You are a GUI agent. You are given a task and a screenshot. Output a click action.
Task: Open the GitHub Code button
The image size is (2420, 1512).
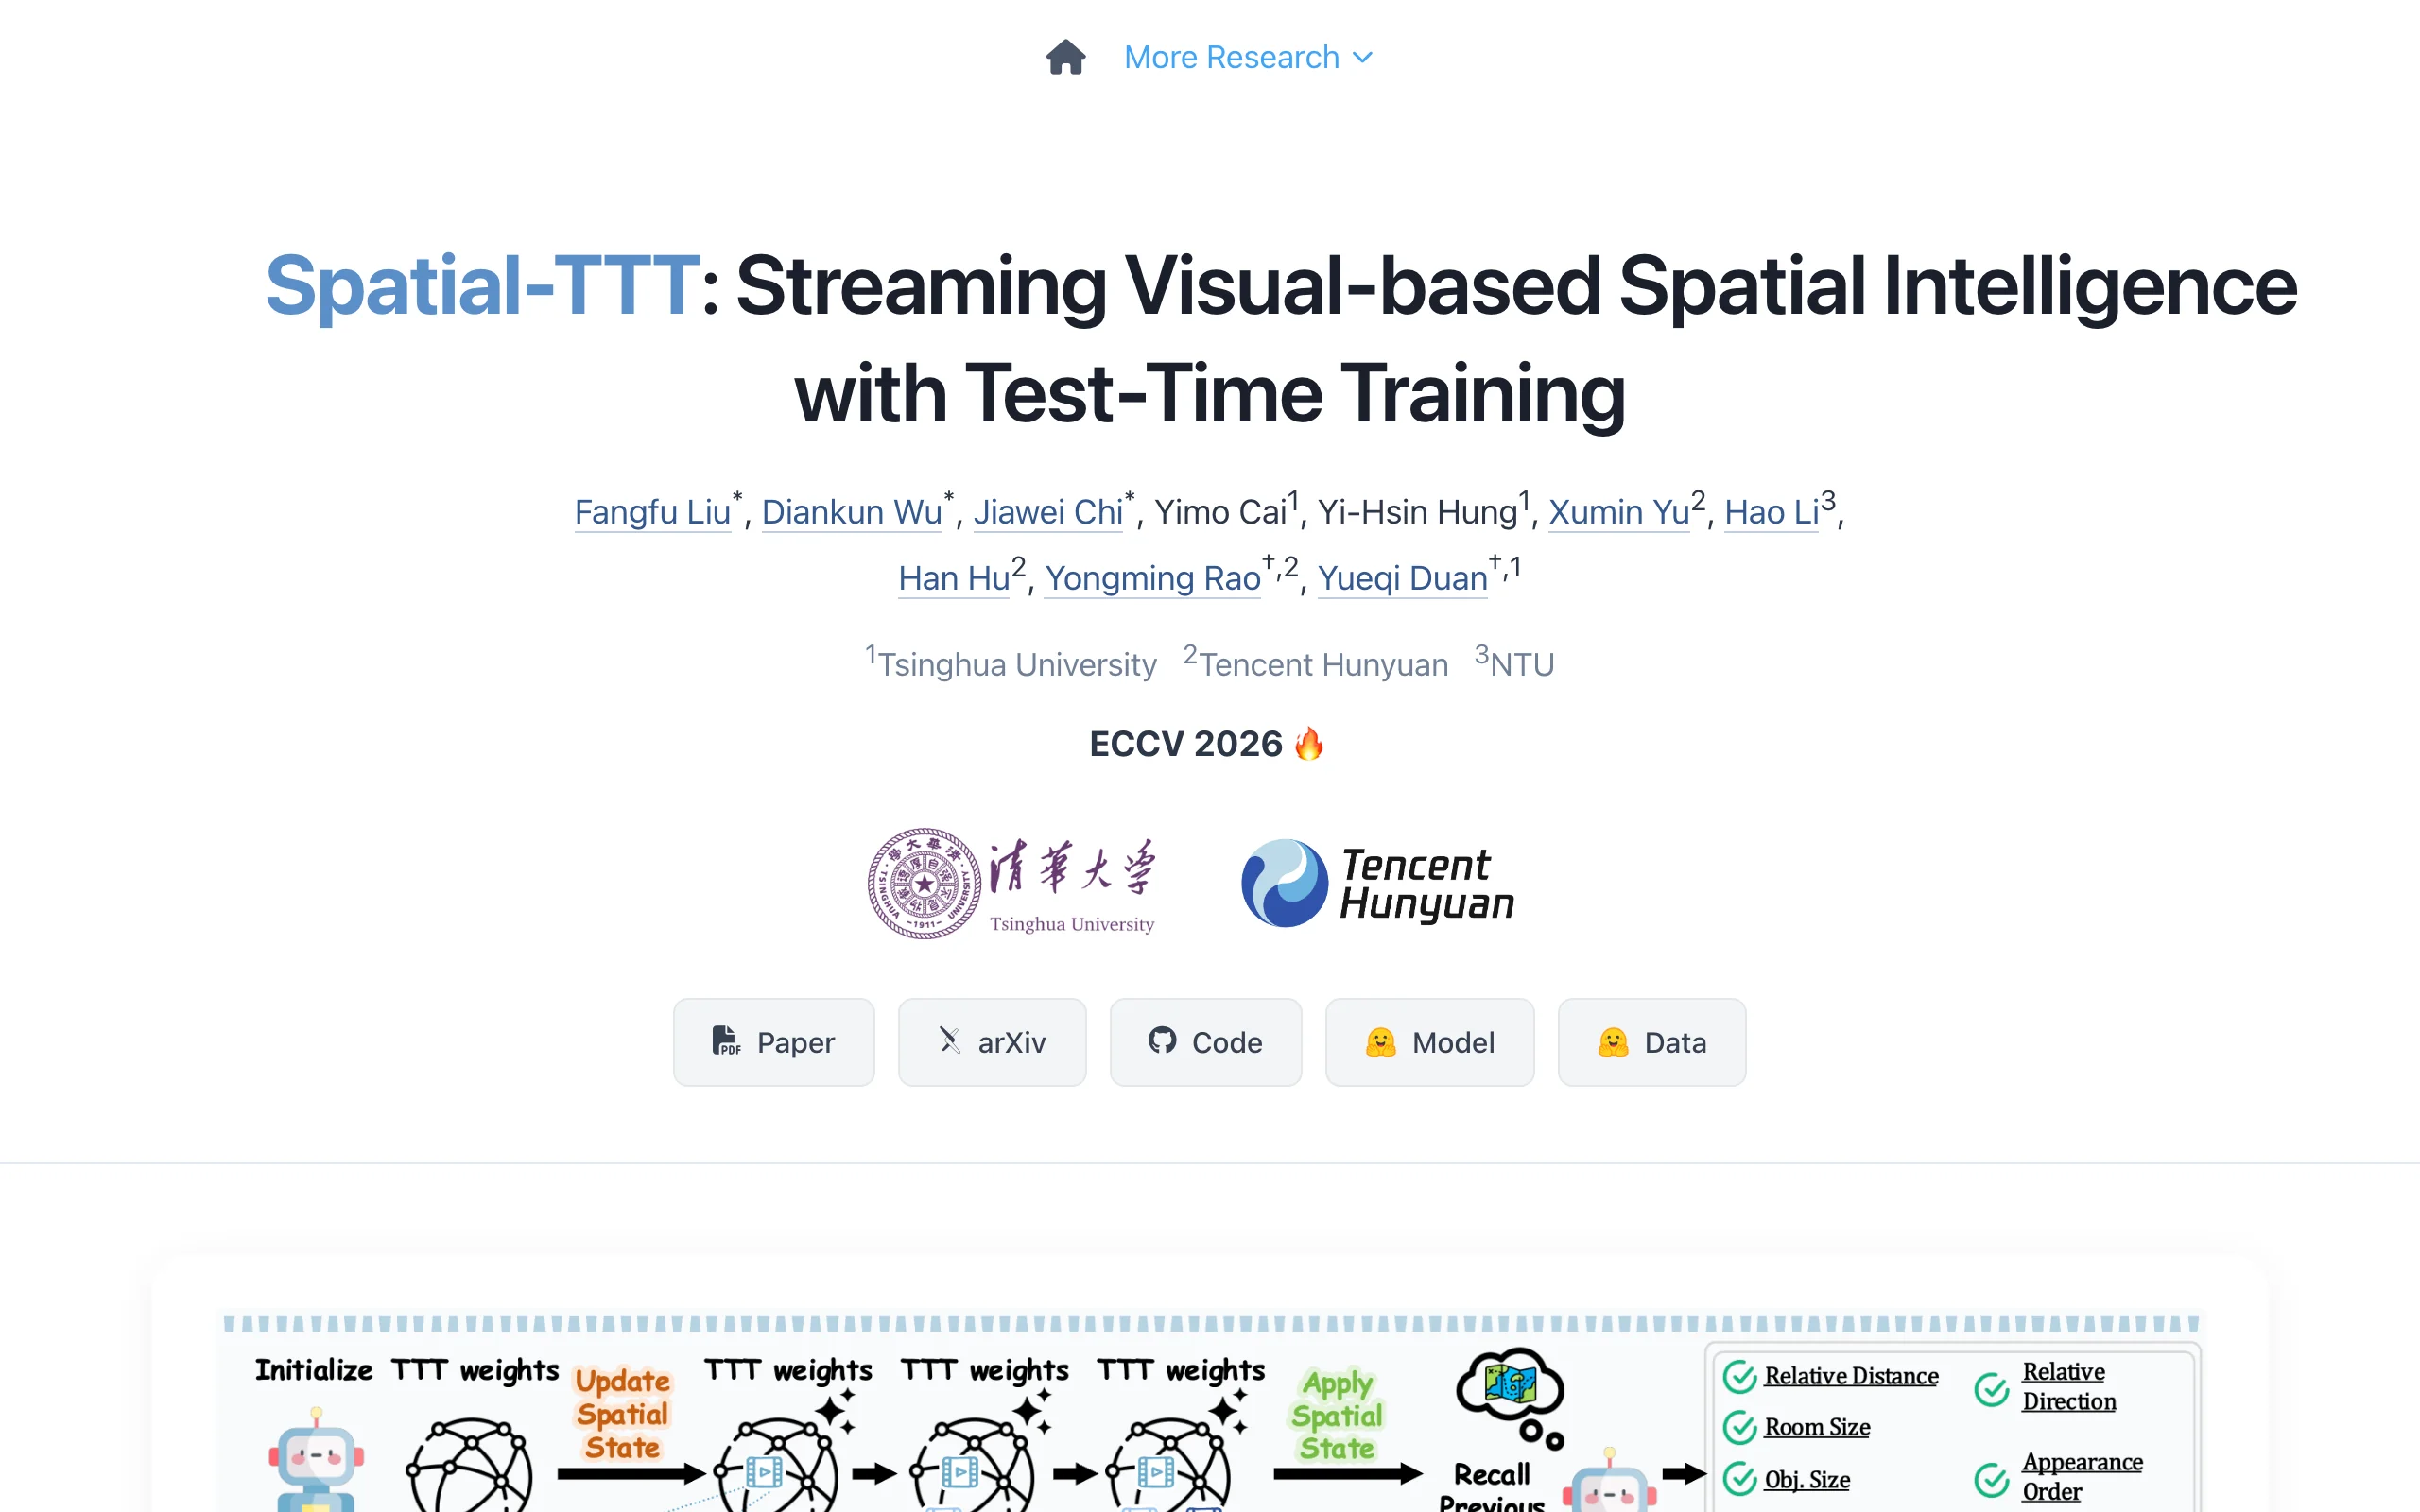[x=1206, y=1042]
